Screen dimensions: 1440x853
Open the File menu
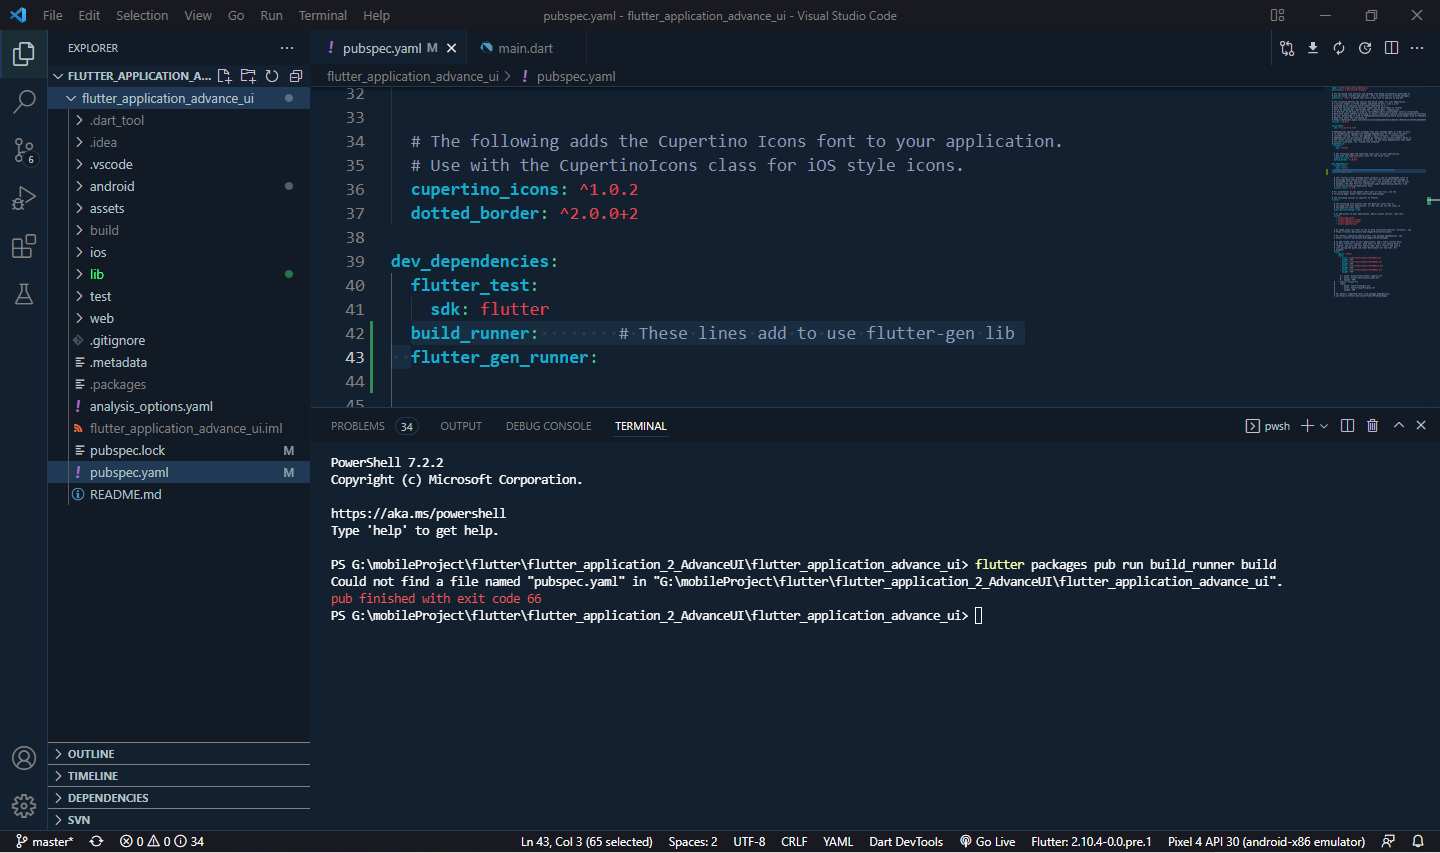pos(53,15)
